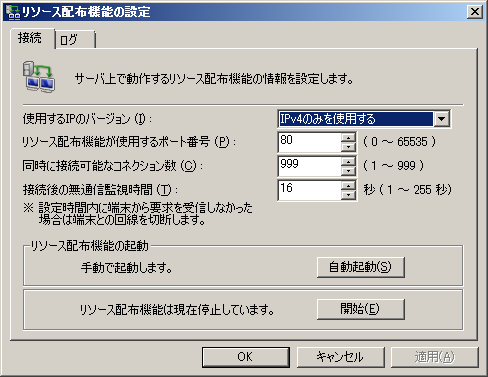Open the IP version dropdown arrow
This screenshot has height=377, width=488.
(442, 119)
